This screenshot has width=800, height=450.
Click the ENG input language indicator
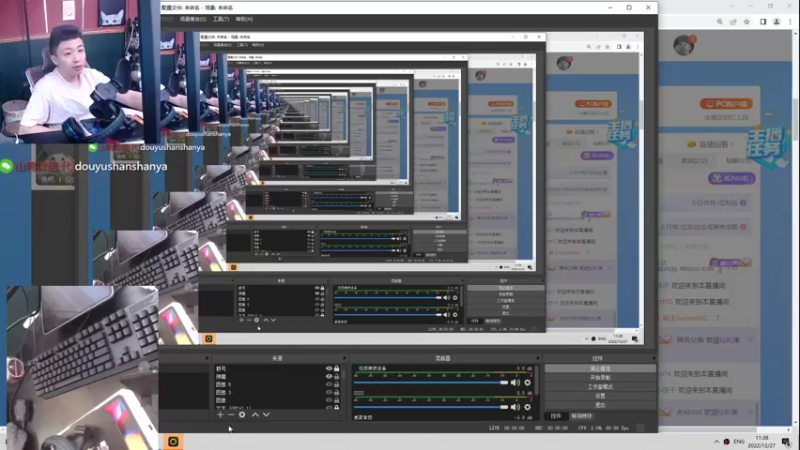[739, 442]
